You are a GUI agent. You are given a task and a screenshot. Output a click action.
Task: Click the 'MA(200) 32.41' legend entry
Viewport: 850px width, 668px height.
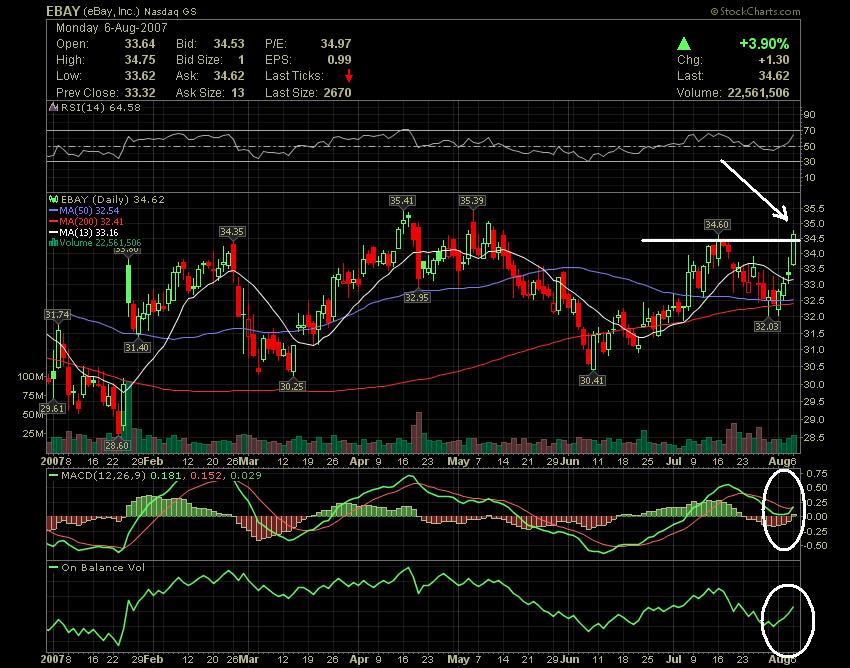[x=92, y=222]
